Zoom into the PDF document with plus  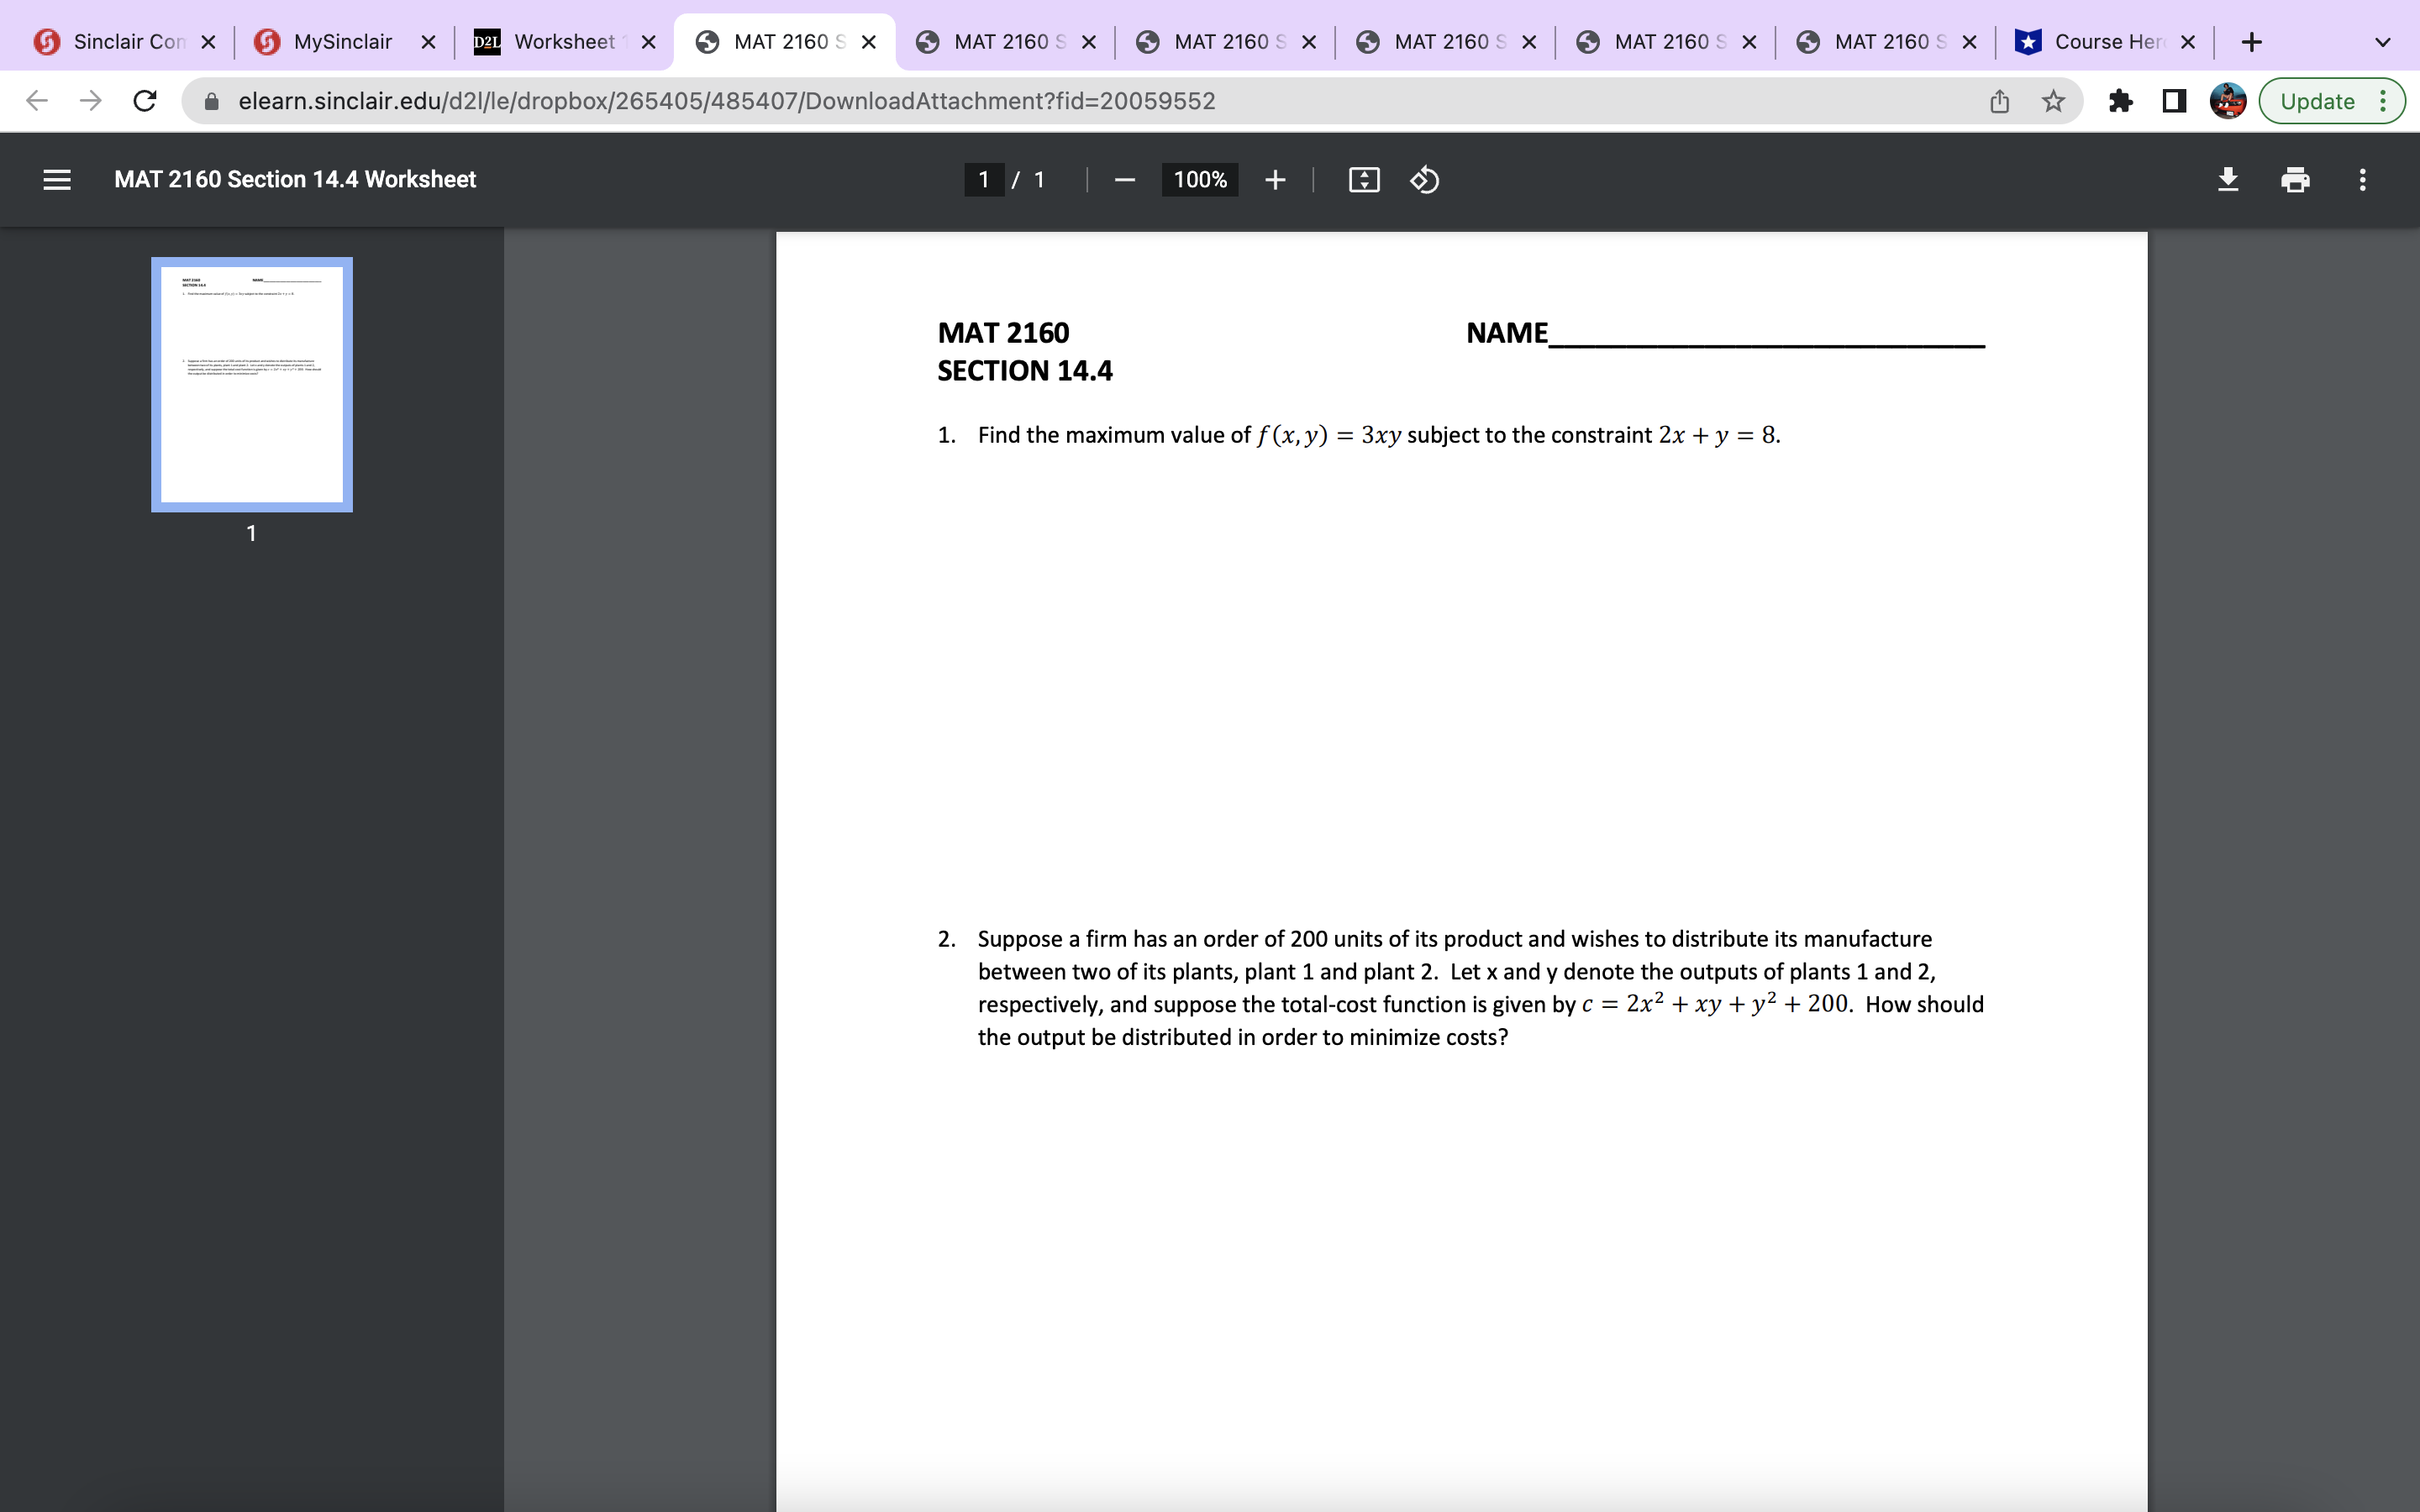pyautogui.click(x=1275, y=179)
